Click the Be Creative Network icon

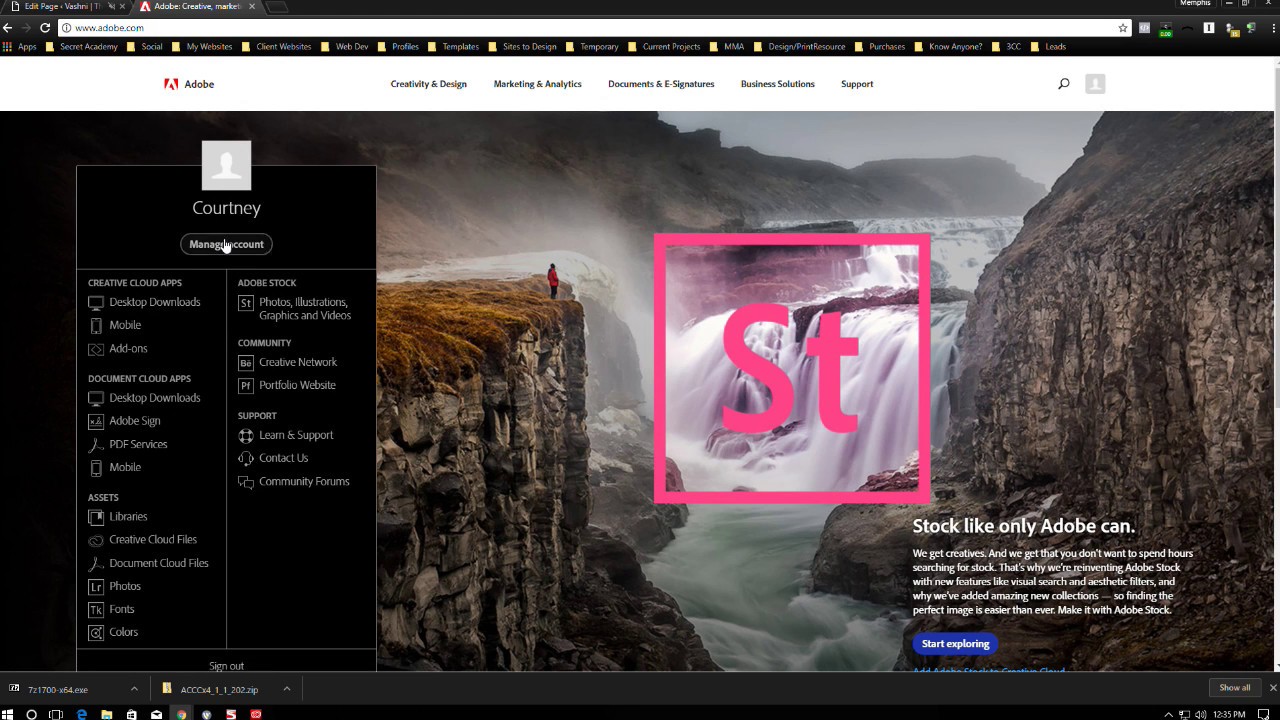point(246,363)
